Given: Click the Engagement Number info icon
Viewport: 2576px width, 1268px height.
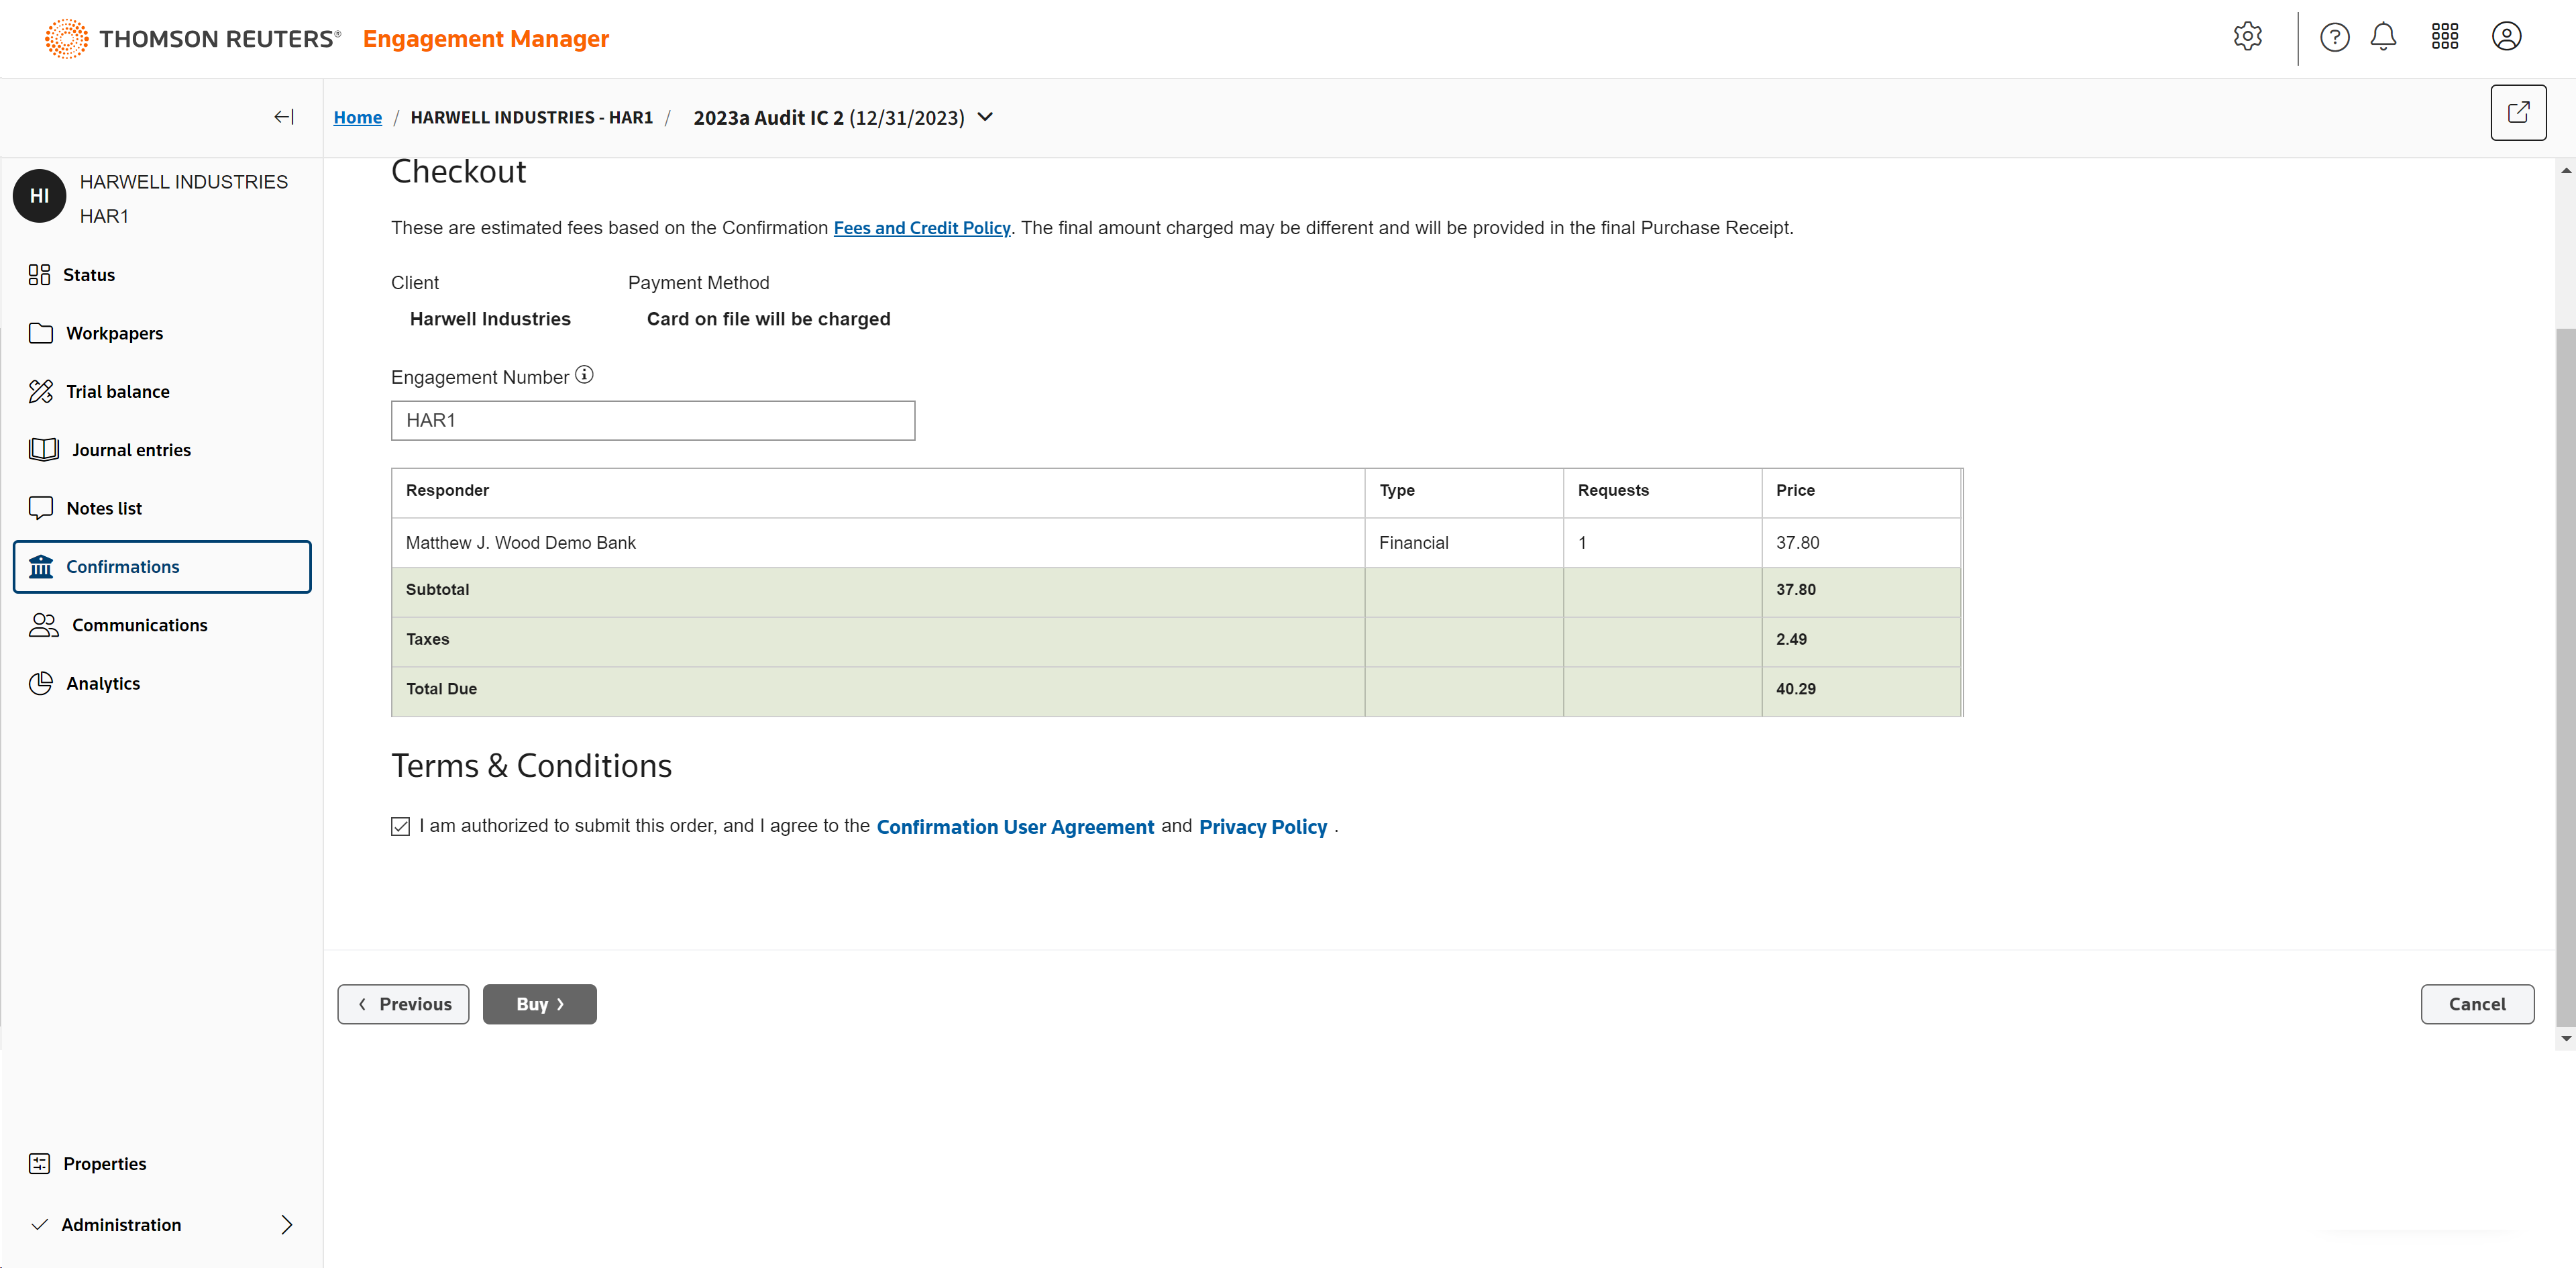Looking at the screenshot, I should coord(584,375).
